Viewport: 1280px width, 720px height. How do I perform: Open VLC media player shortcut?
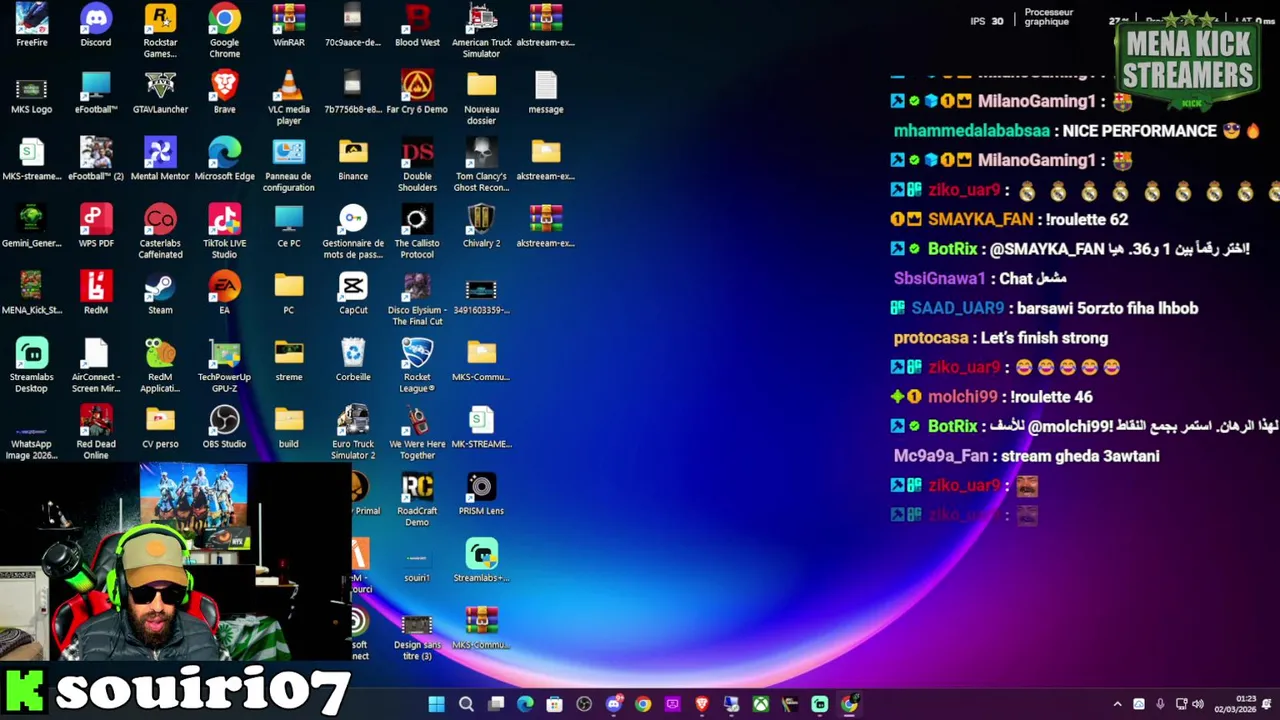(x=289, y=97)
